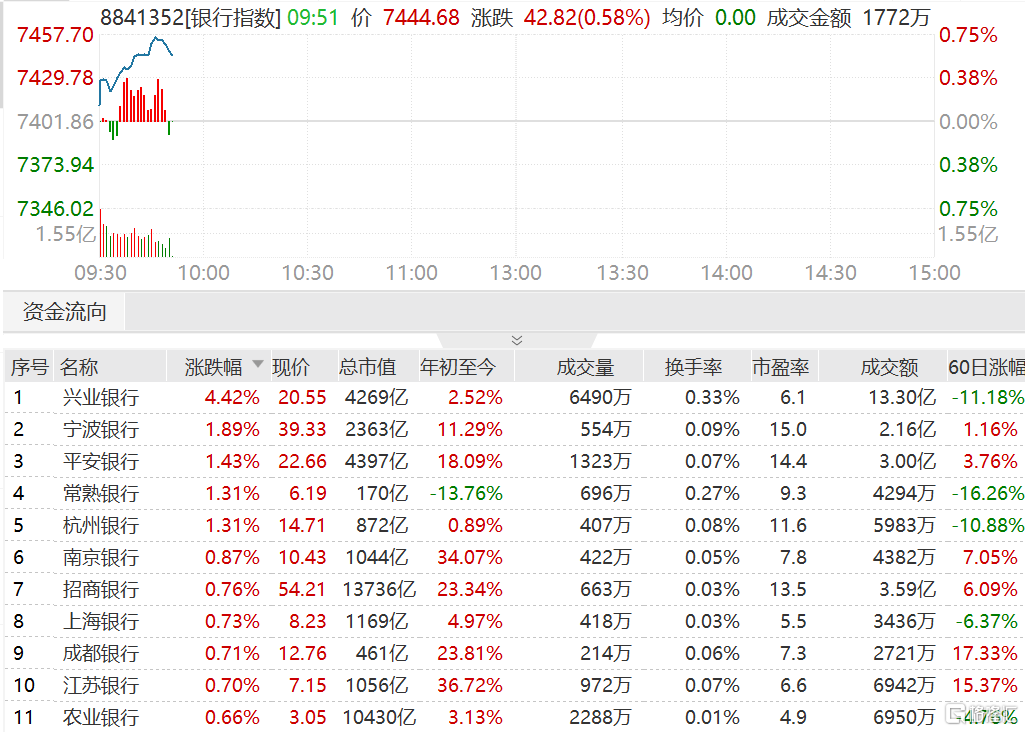The image size is (1025, 732).
Task: Click 宁波银行's price 39.33
Action: 302,429
